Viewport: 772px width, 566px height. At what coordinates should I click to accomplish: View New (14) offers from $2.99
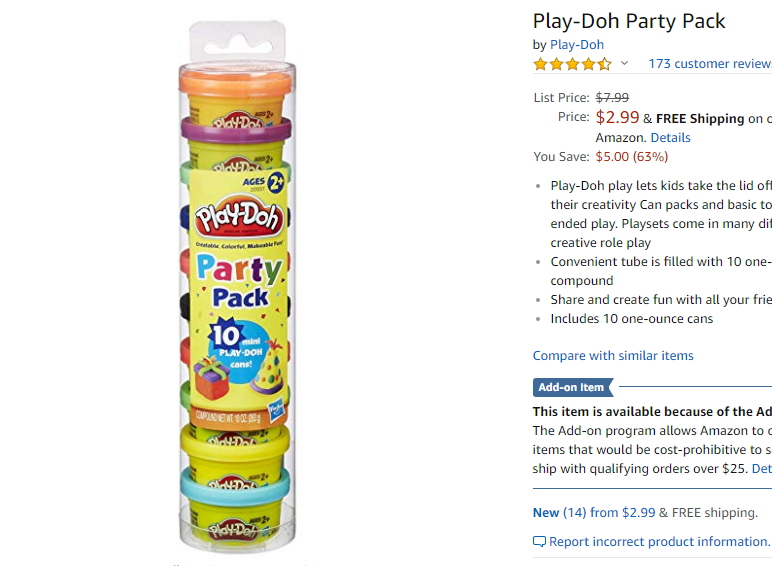pyautogui.click(x=594, y=513)
